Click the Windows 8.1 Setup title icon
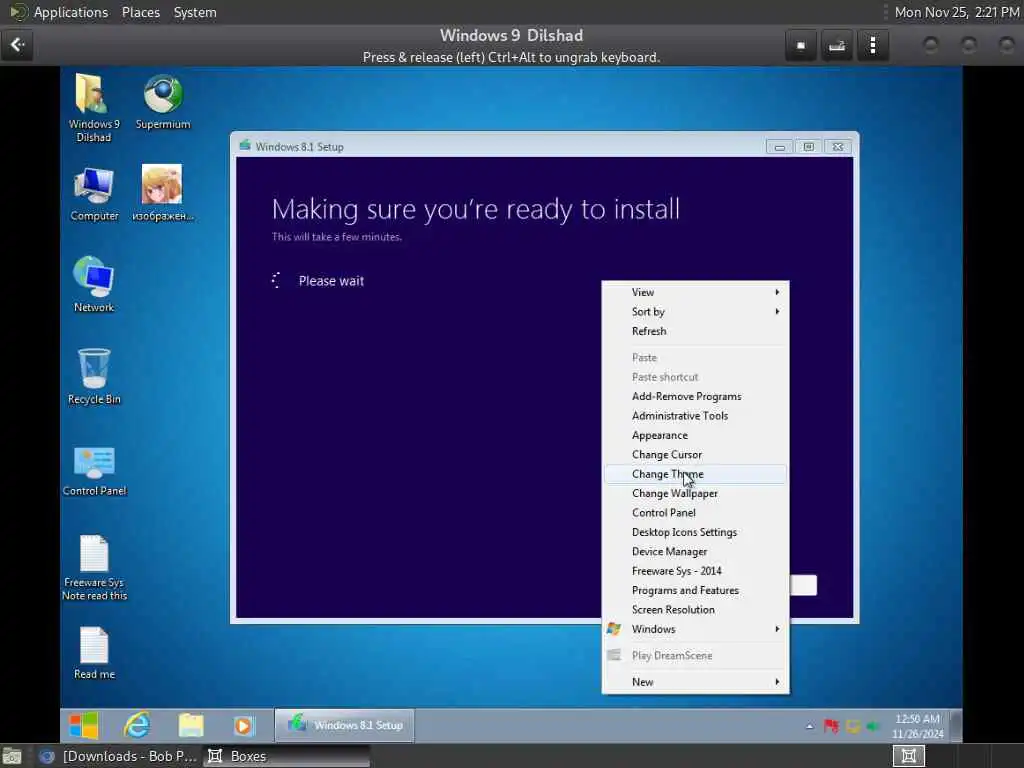Image resolution: width=1024 pixels, height=768 pixels. [x=245, y=146]
